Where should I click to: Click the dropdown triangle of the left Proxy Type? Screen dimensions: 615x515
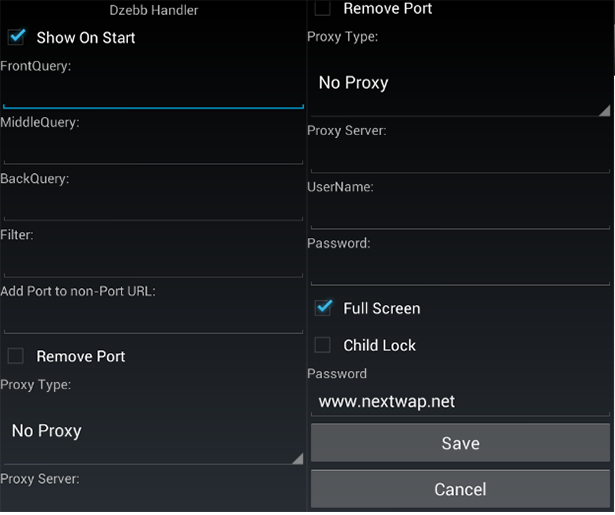point(296,458)
